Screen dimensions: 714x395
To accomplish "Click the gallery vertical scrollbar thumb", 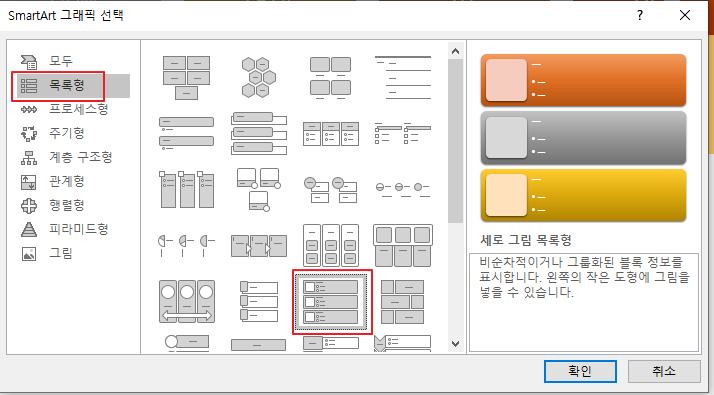I will click(455, 141).
